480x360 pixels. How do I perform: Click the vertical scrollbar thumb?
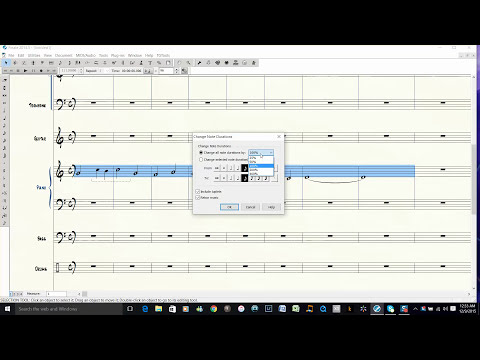coord(474,179)
